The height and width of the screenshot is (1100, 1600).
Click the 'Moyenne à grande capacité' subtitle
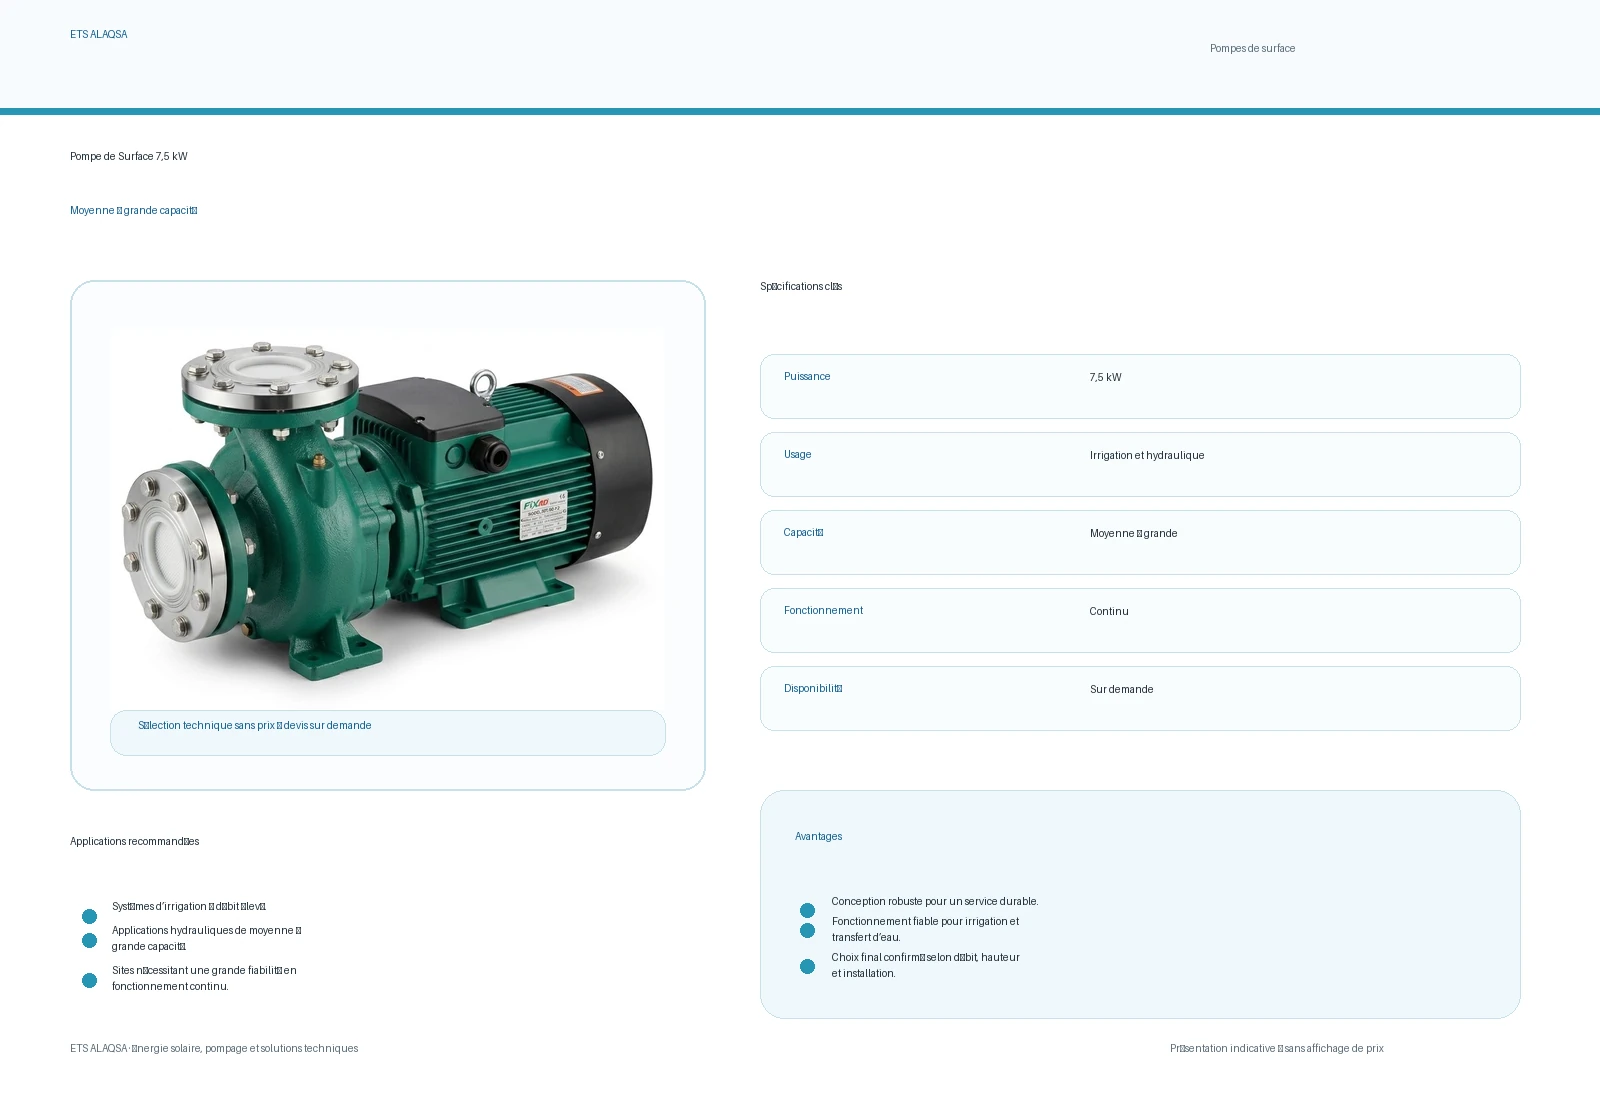[x=134, y=210]
